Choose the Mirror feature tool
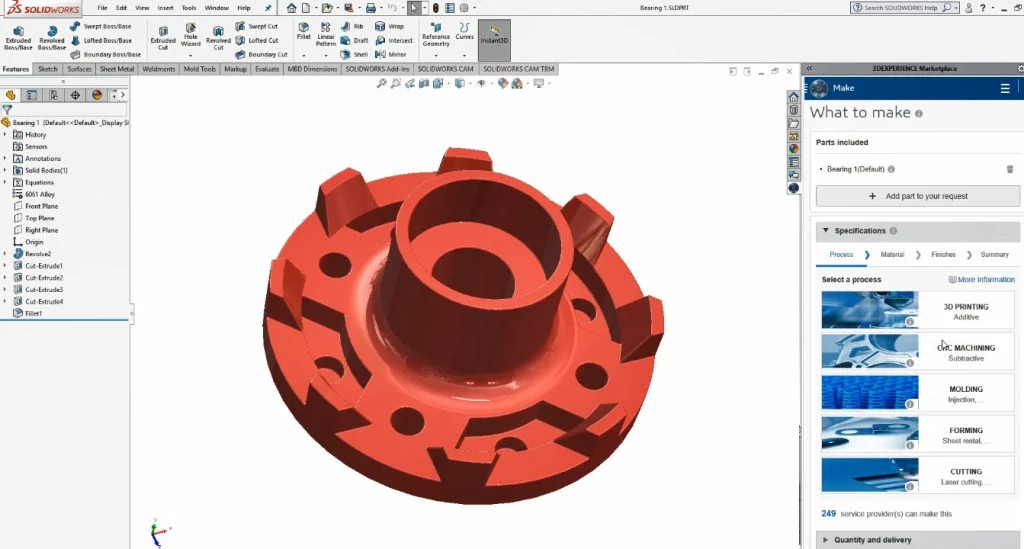 (x=391, y=55)
